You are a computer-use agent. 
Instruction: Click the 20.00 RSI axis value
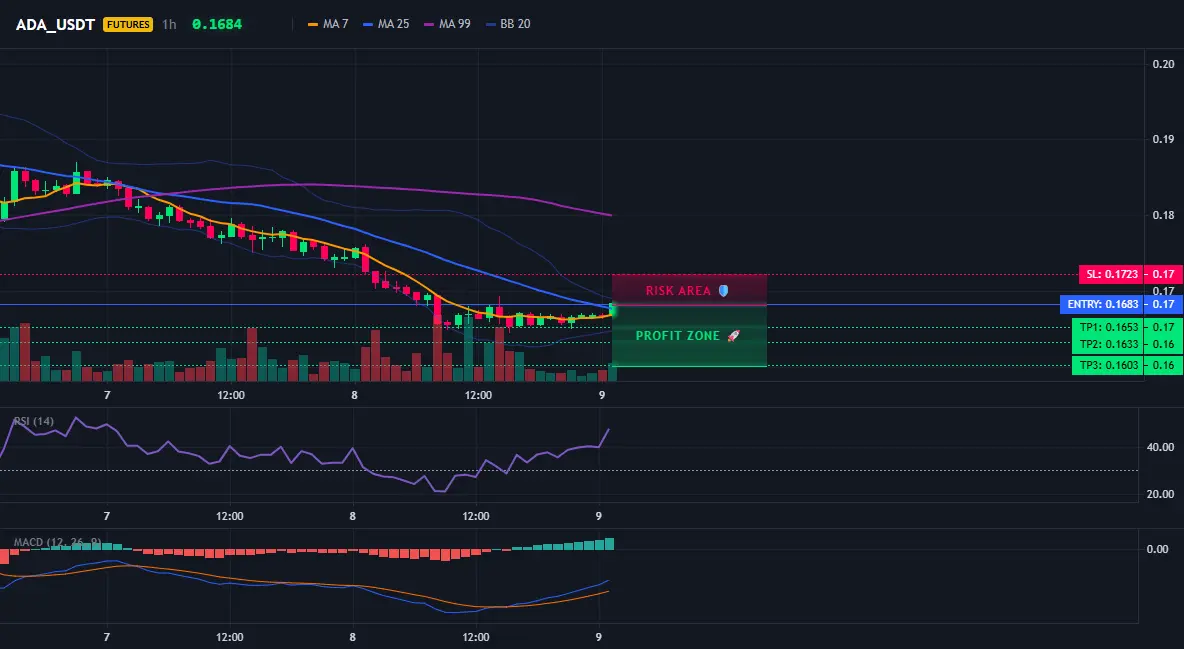(x=1160, y=494)
